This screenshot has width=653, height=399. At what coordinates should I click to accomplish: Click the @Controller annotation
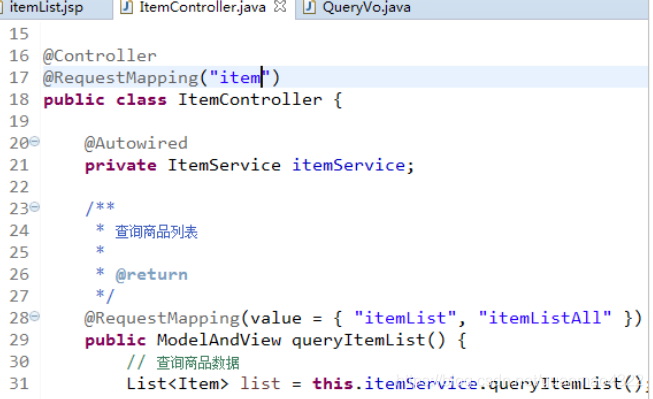[100, 56]
